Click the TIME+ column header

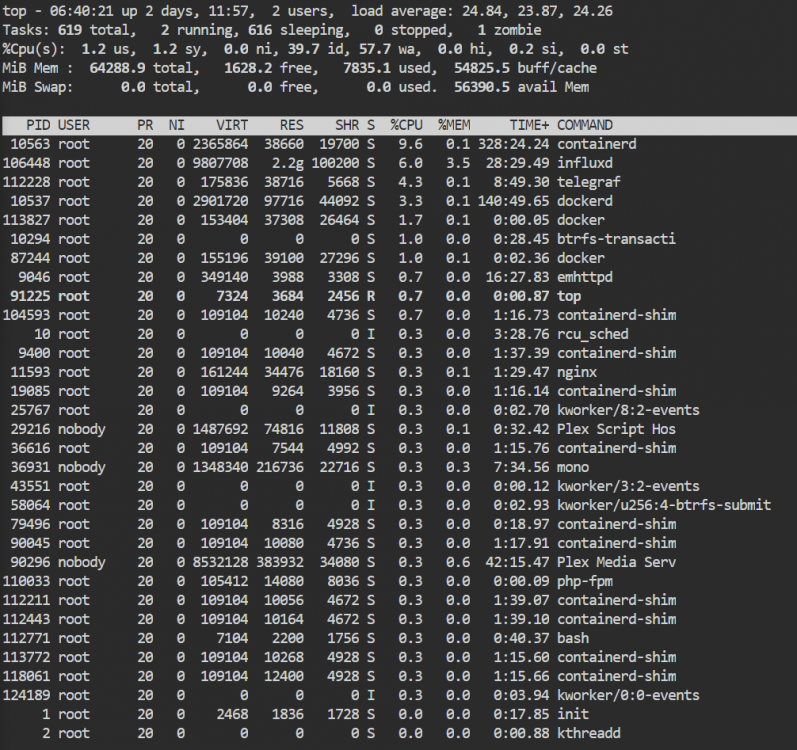pos(529,125)
